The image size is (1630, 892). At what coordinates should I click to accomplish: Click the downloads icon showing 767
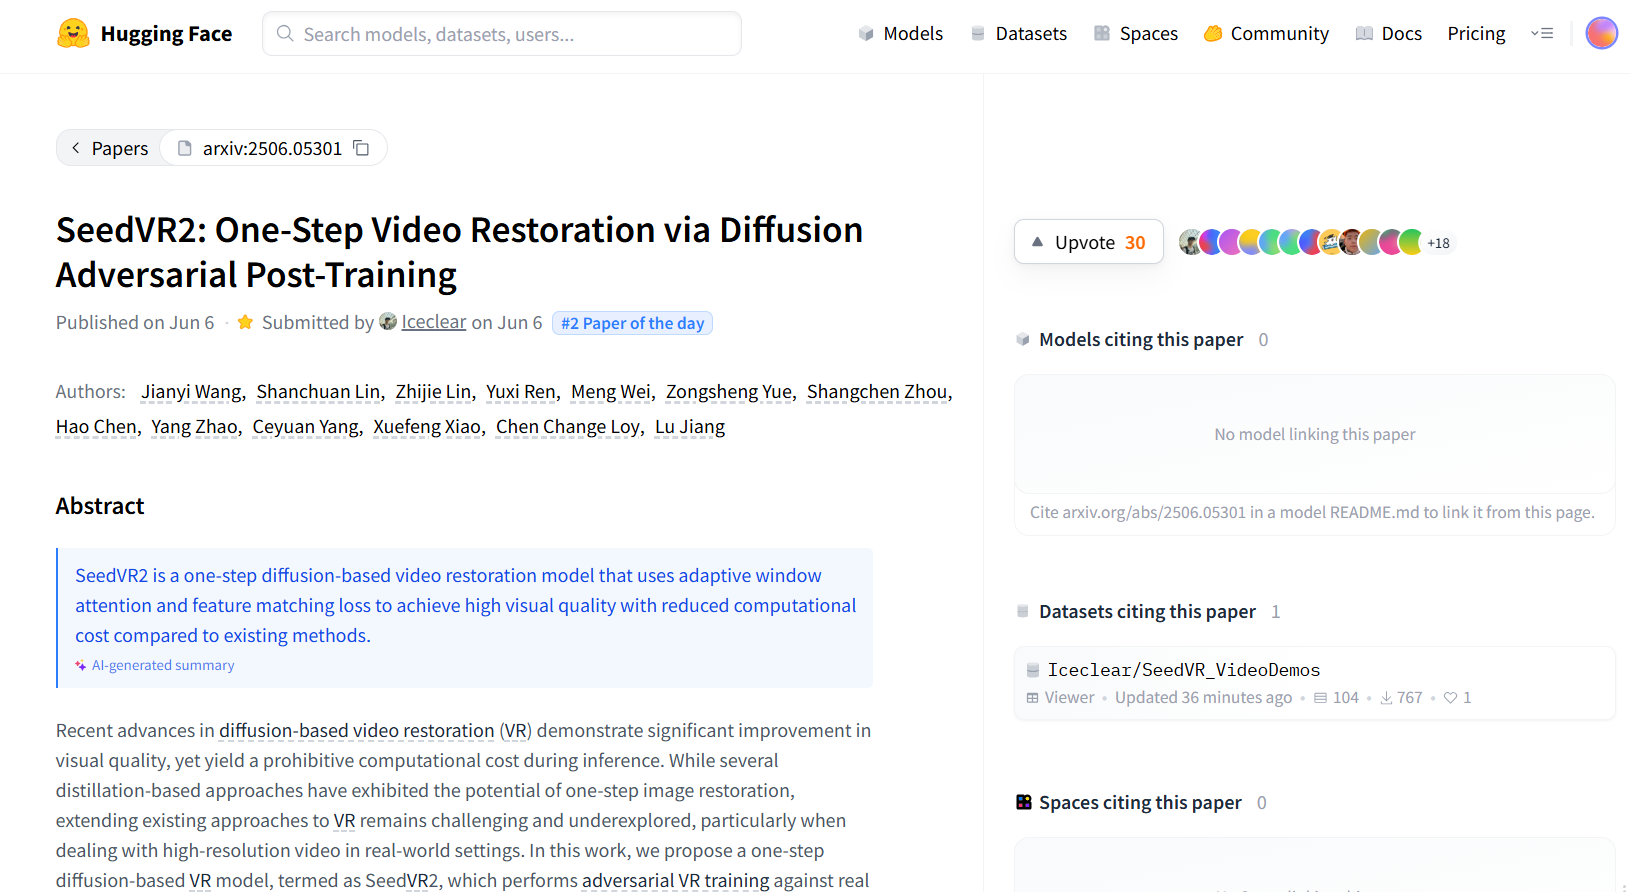(x=1386, y=698)
